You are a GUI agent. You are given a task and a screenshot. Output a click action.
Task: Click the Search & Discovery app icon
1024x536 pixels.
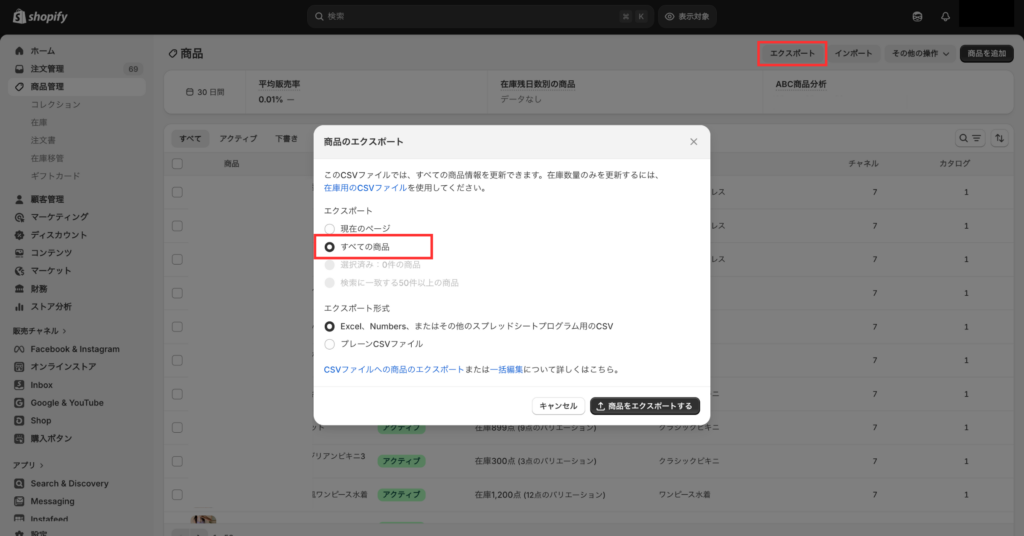pos(19,484)
